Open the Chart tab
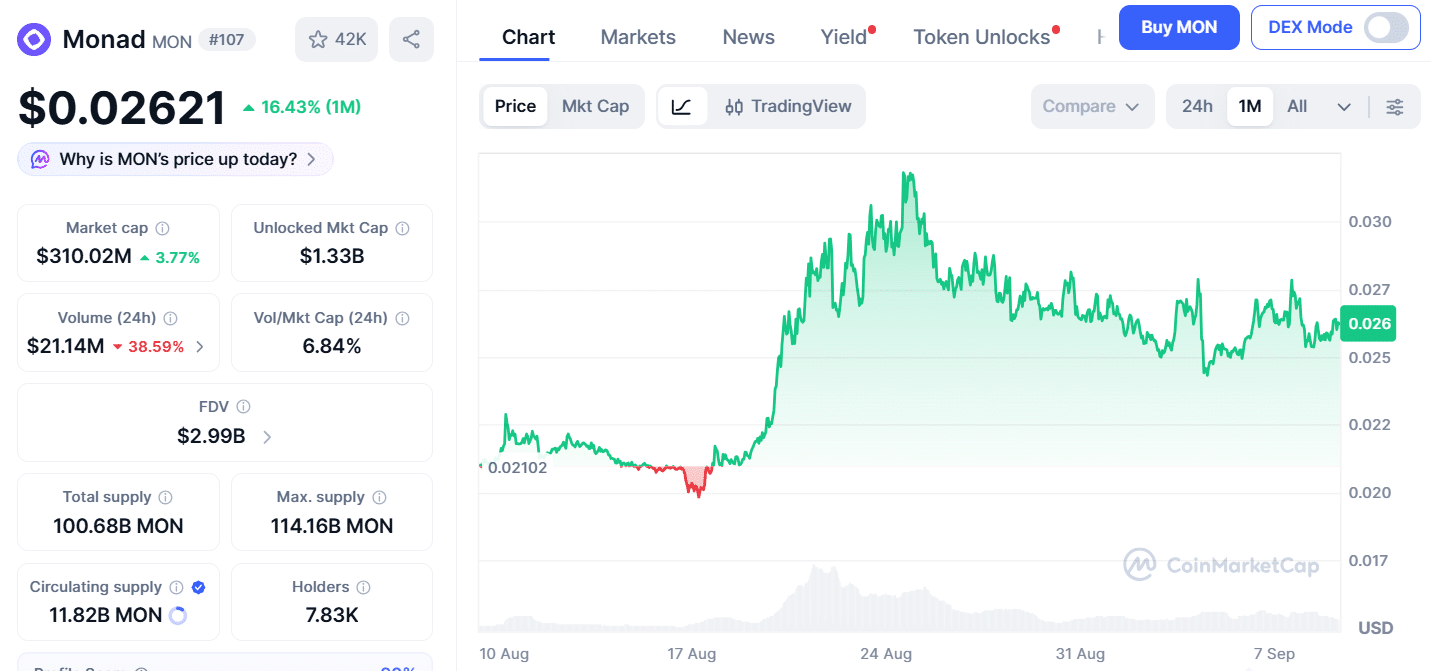This screenshot has width=1431, height=671. [x=528, y=37]
